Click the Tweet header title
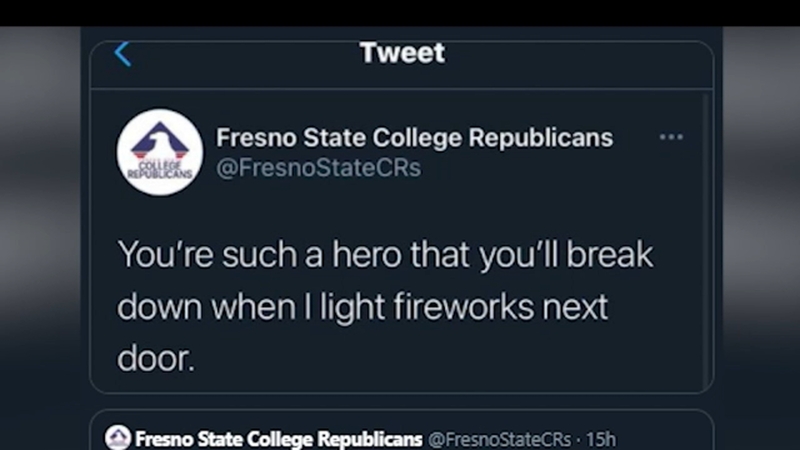 [402, 53]
